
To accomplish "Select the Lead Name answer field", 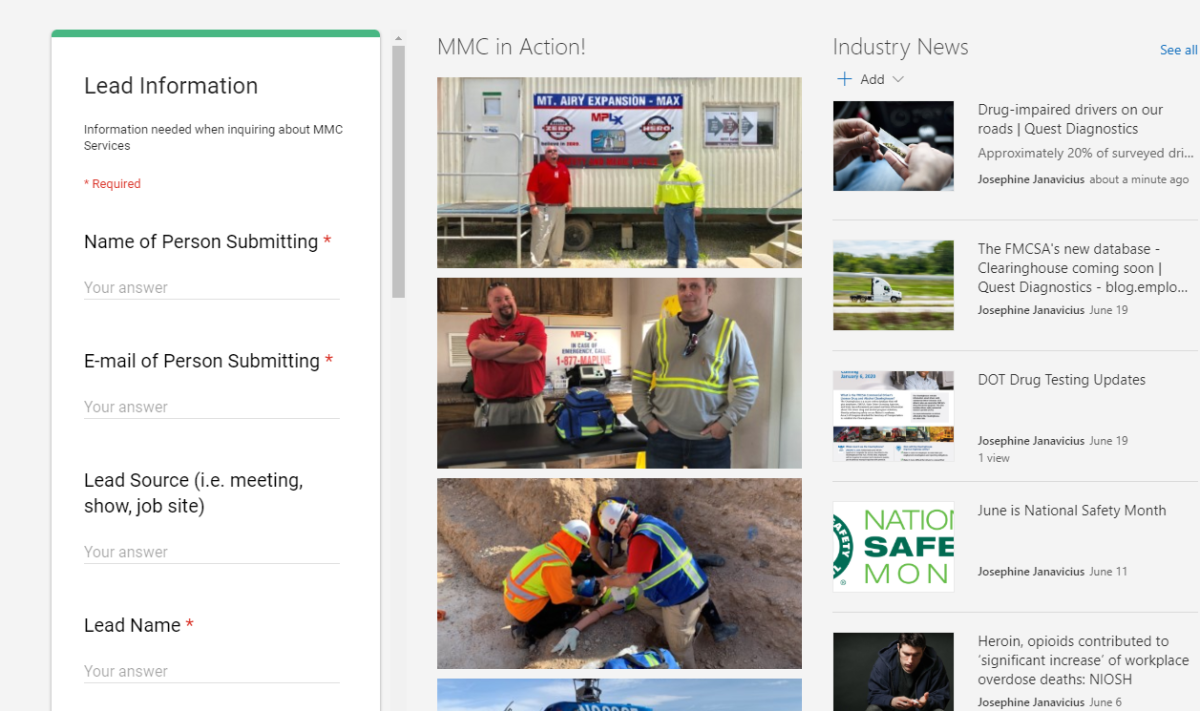I will click(x=212, y=671).
